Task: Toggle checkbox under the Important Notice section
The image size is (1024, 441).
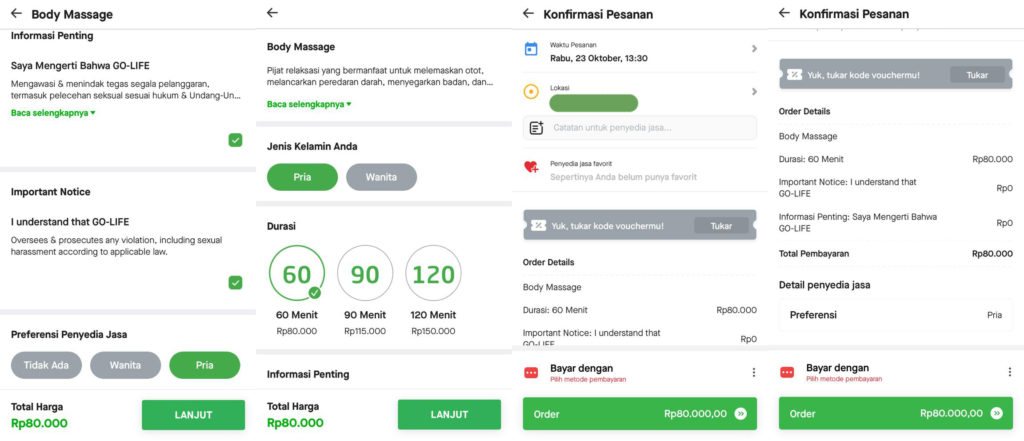Action: click(235, 282)
